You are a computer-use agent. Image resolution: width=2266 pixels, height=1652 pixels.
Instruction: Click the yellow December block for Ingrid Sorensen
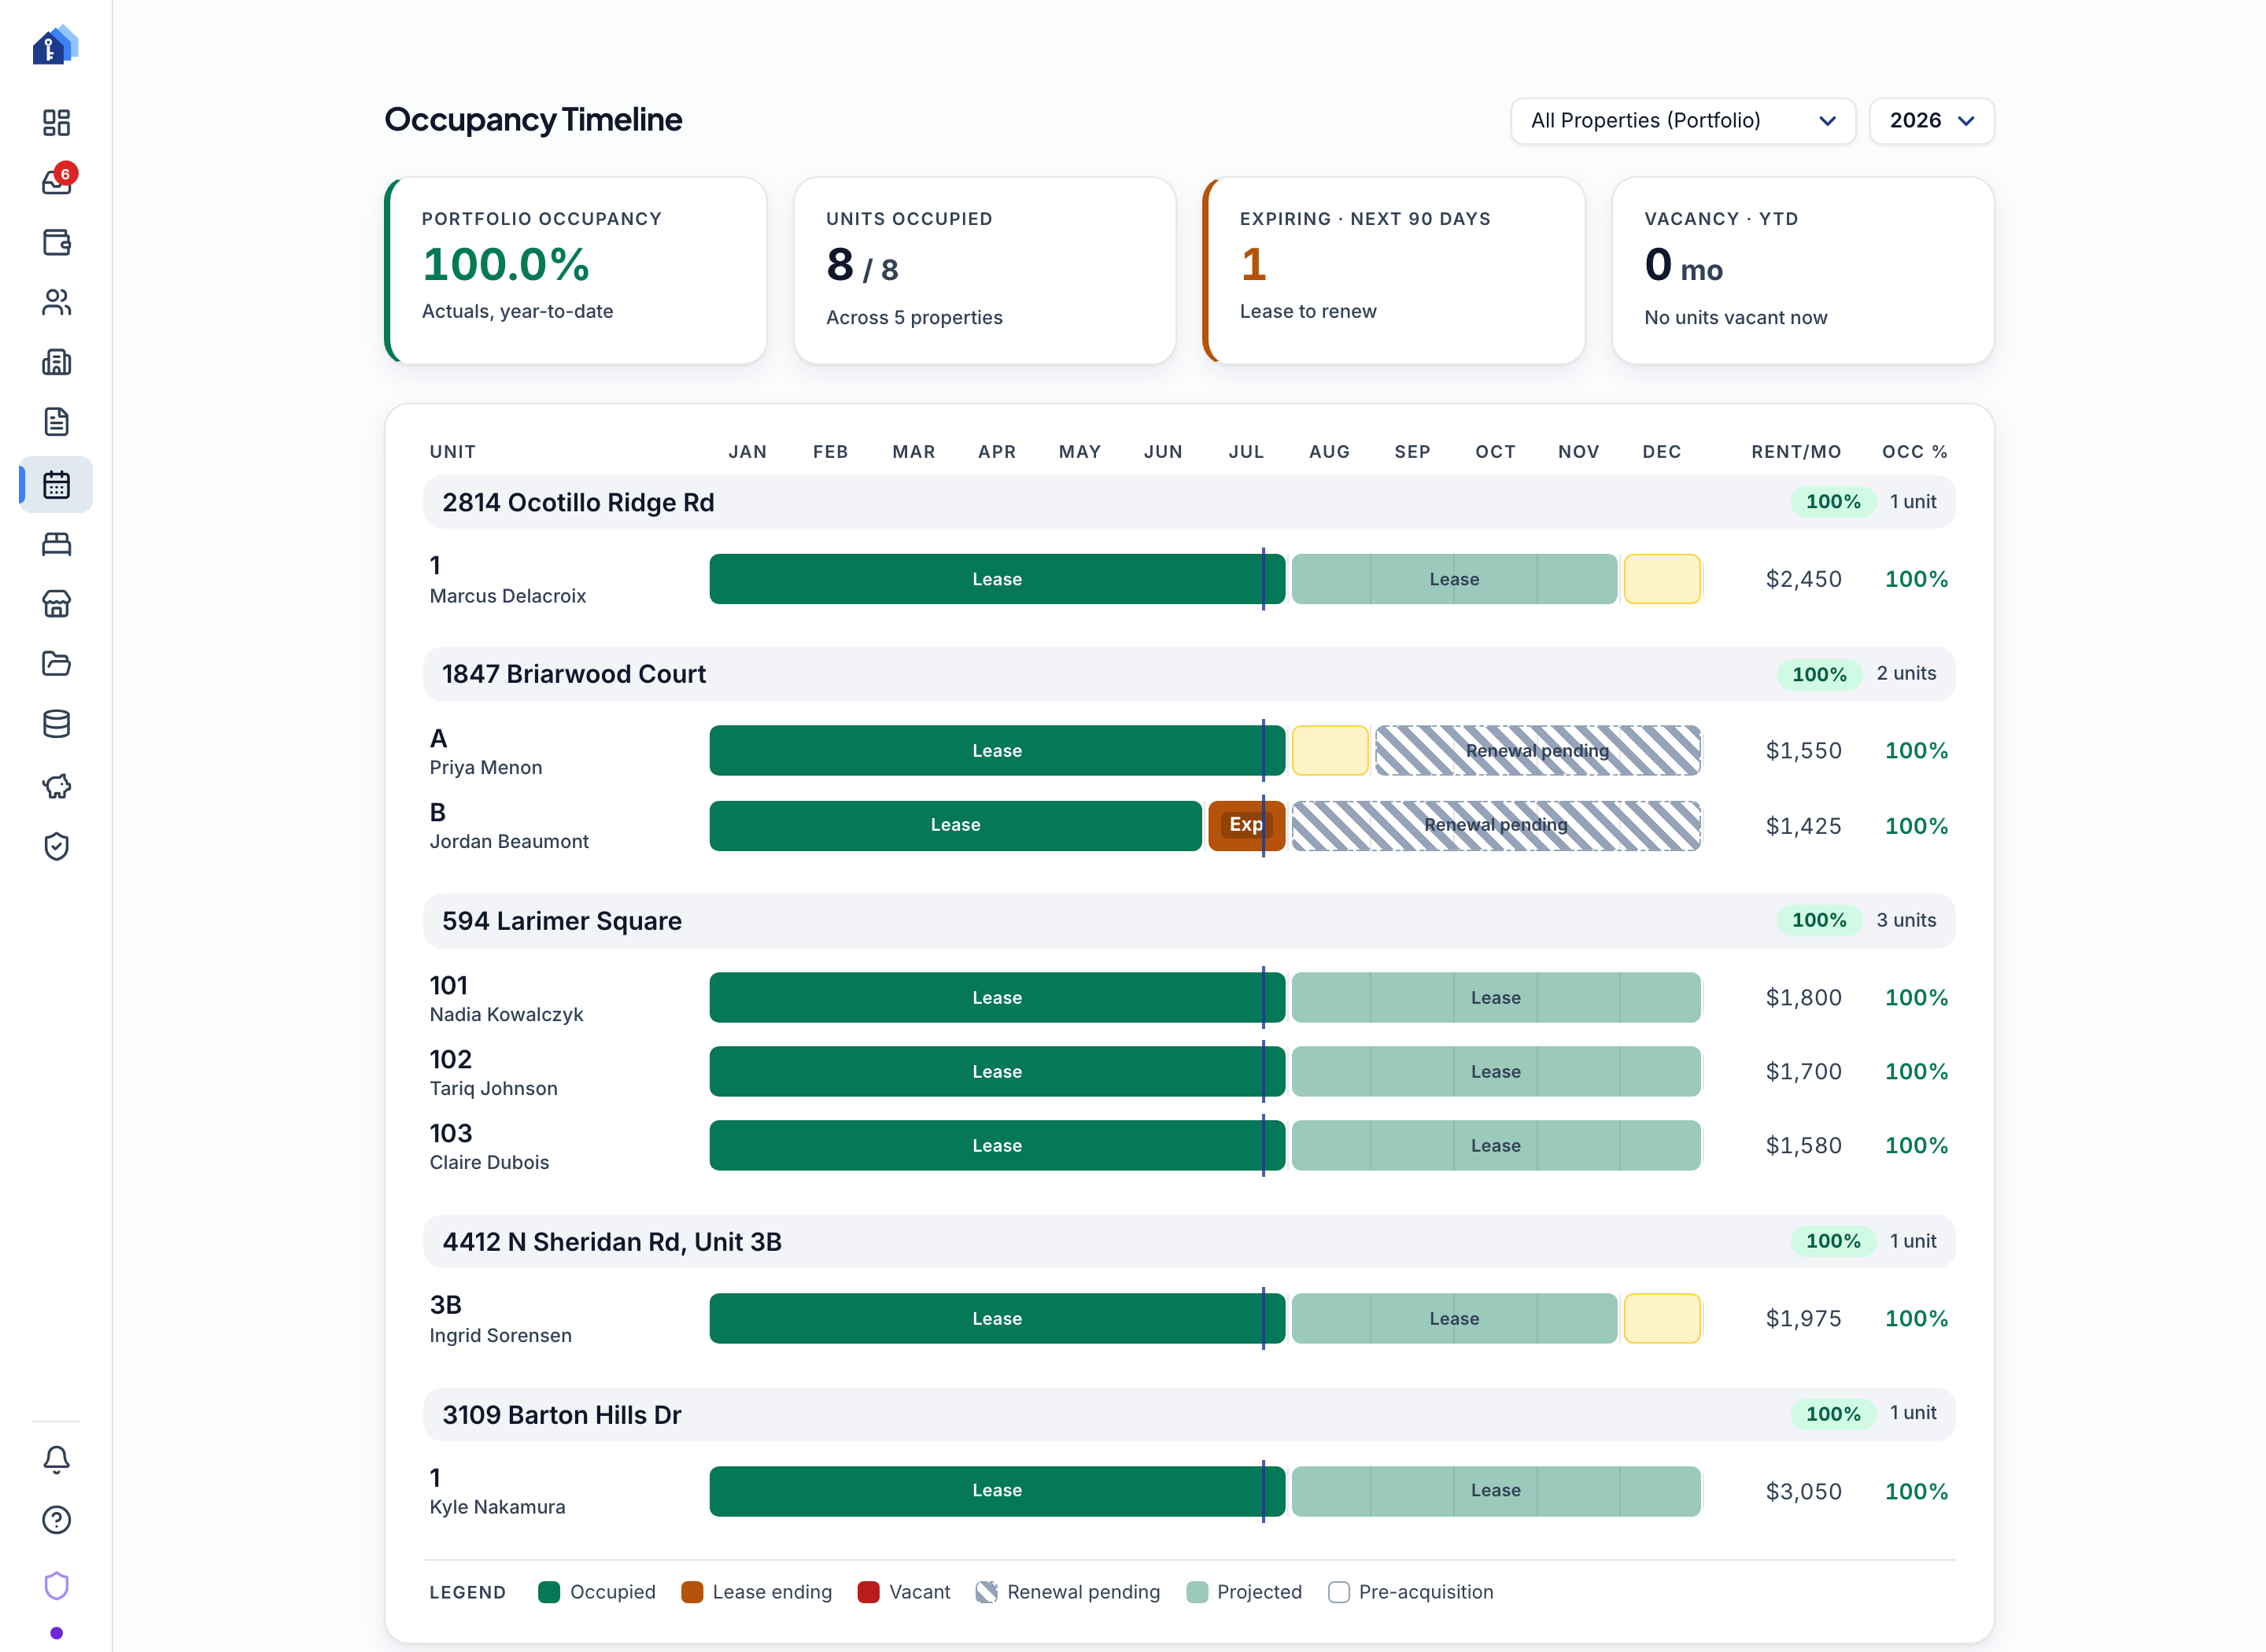pyautogui.click(x=1662, y=1319)
